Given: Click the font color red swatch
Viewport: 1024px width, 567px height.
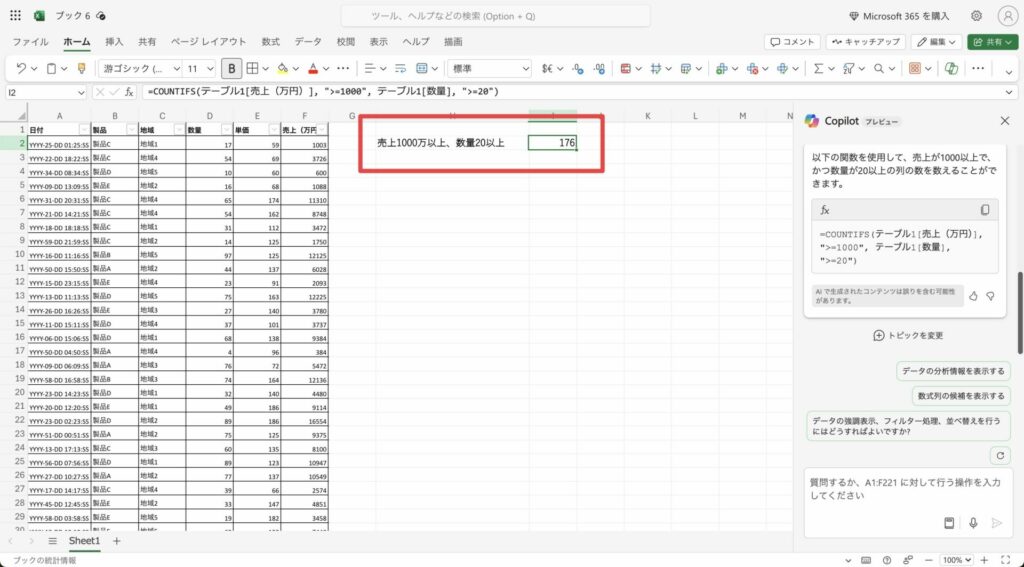Looking at the screenshot, I should (313, 69).
